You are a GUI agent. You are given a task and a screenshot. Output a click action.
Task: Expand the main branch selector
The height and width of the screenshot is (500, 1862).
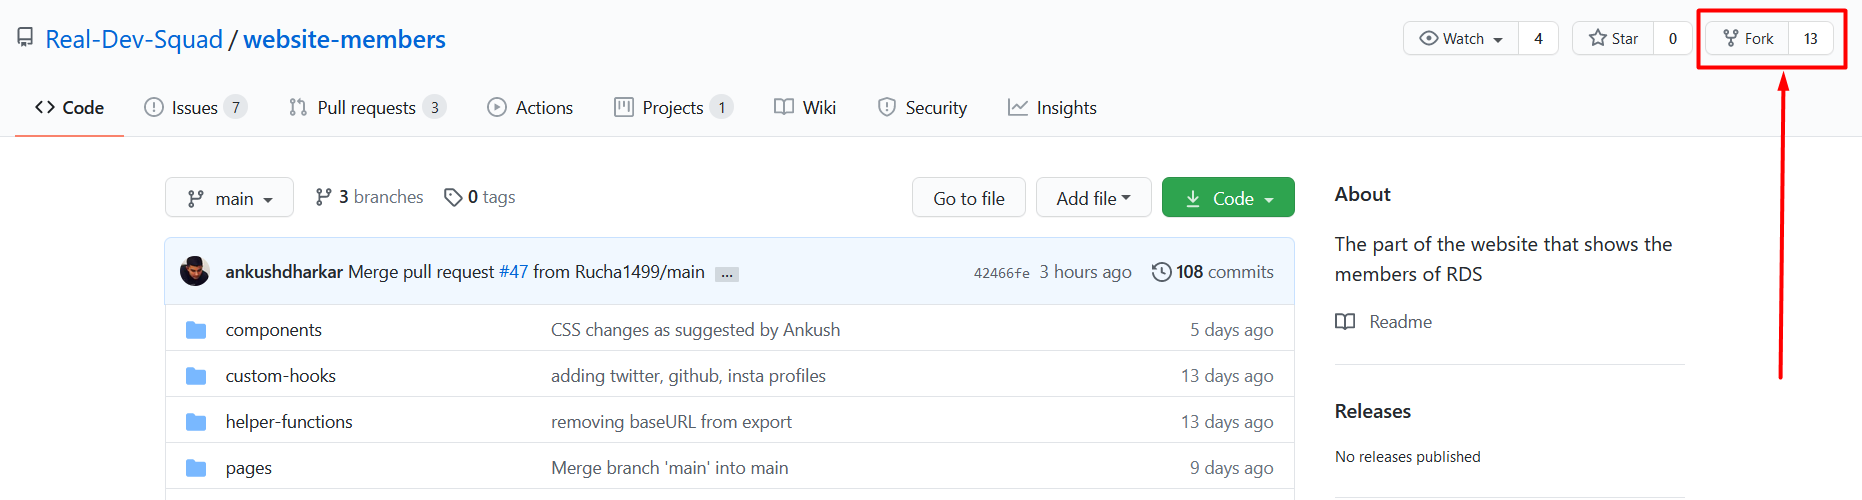click(x=229, y=198)
